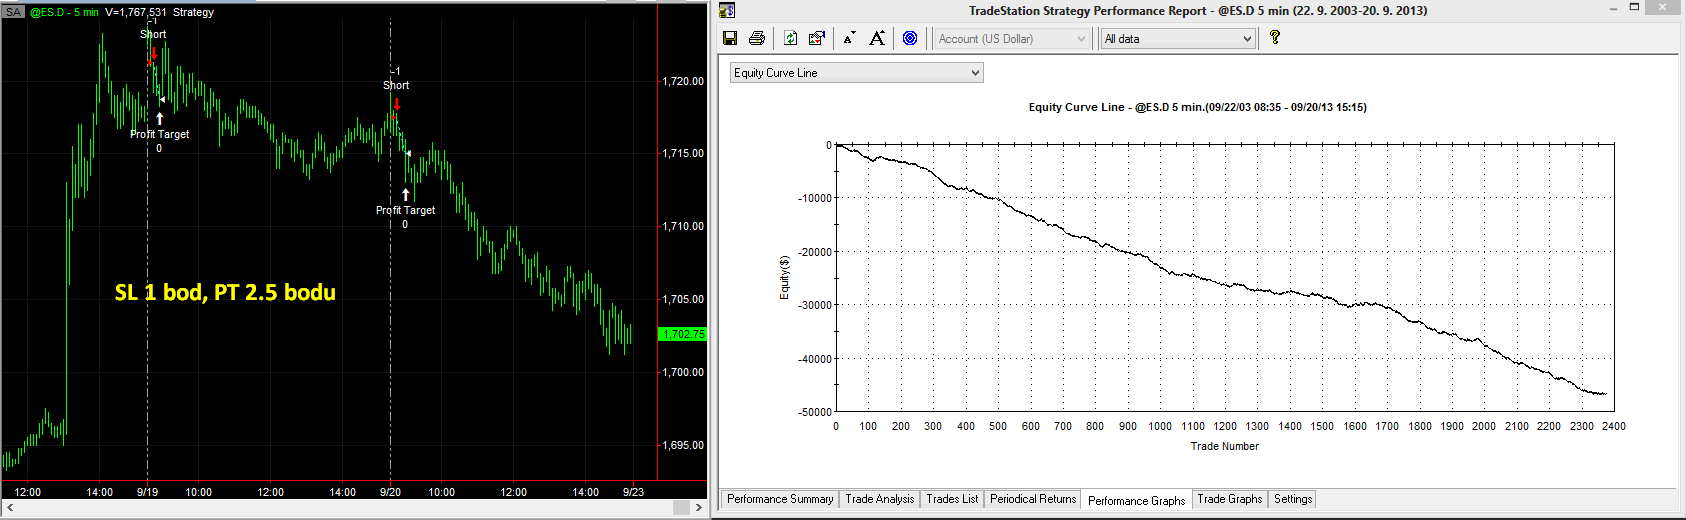Click the blue target icon
Image resolution: width=1686 pixels, height=520 pixels.
[x=910, y=38]
